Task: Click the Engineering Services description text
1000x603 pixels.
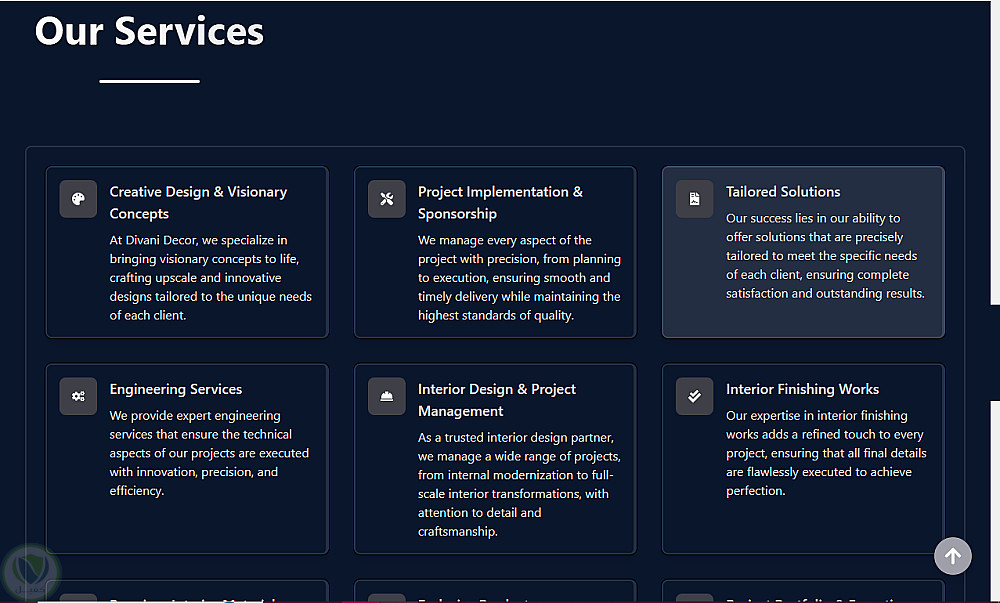Action: point(209,453)
